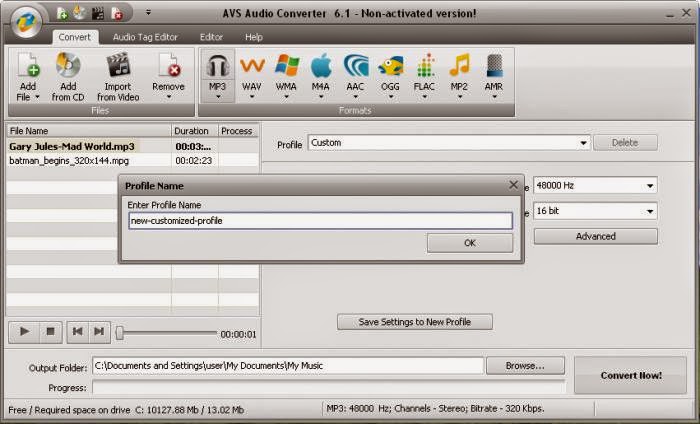Click the add file icon in the title bar quick toolbar
The width and height of the screenshot is (700, 424).
coord(62,14)
